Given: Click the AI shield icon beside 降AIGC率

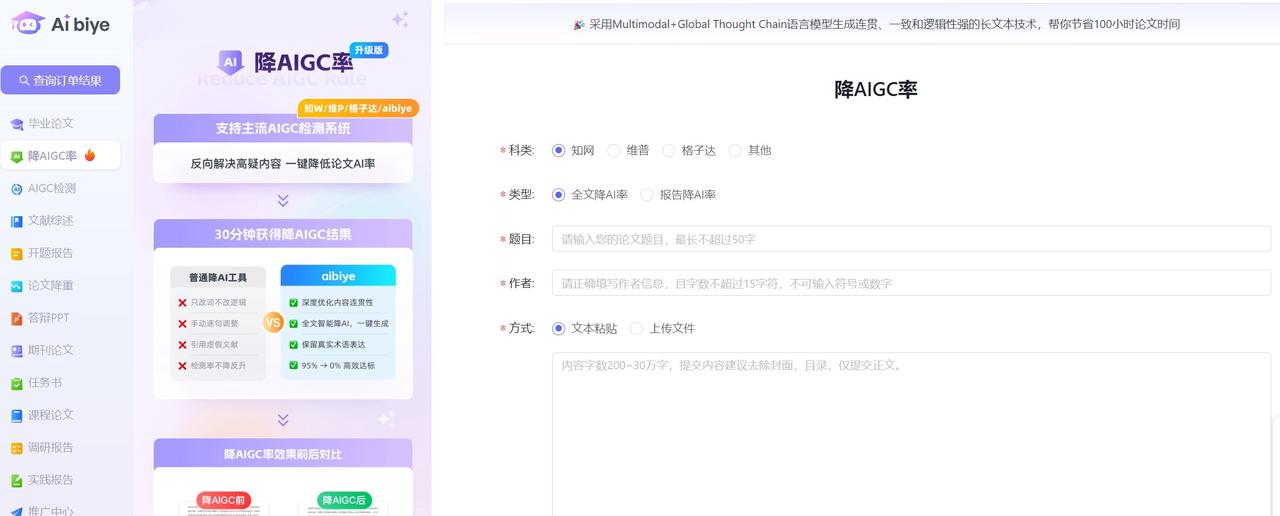Looking at the screenshot, I should point(230,62).
